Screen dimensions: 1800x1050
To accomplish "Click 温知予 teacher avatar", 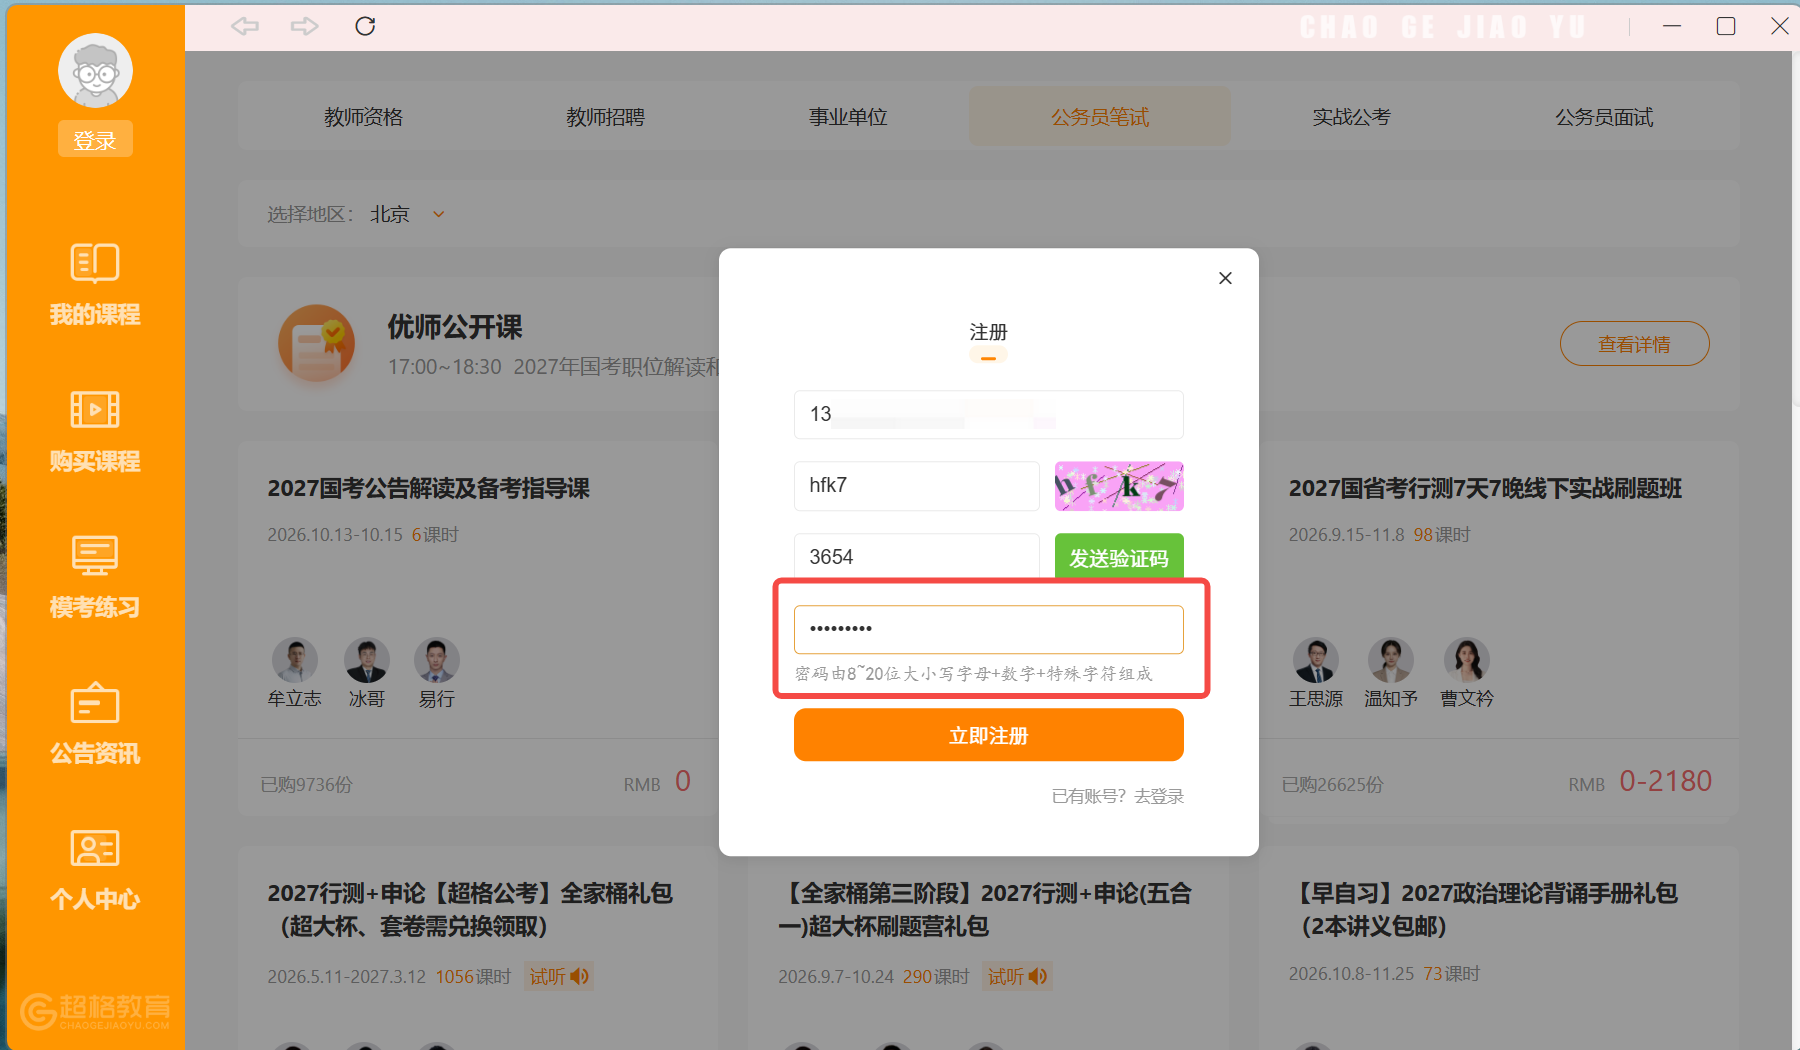I will (x=1391, y=660).
